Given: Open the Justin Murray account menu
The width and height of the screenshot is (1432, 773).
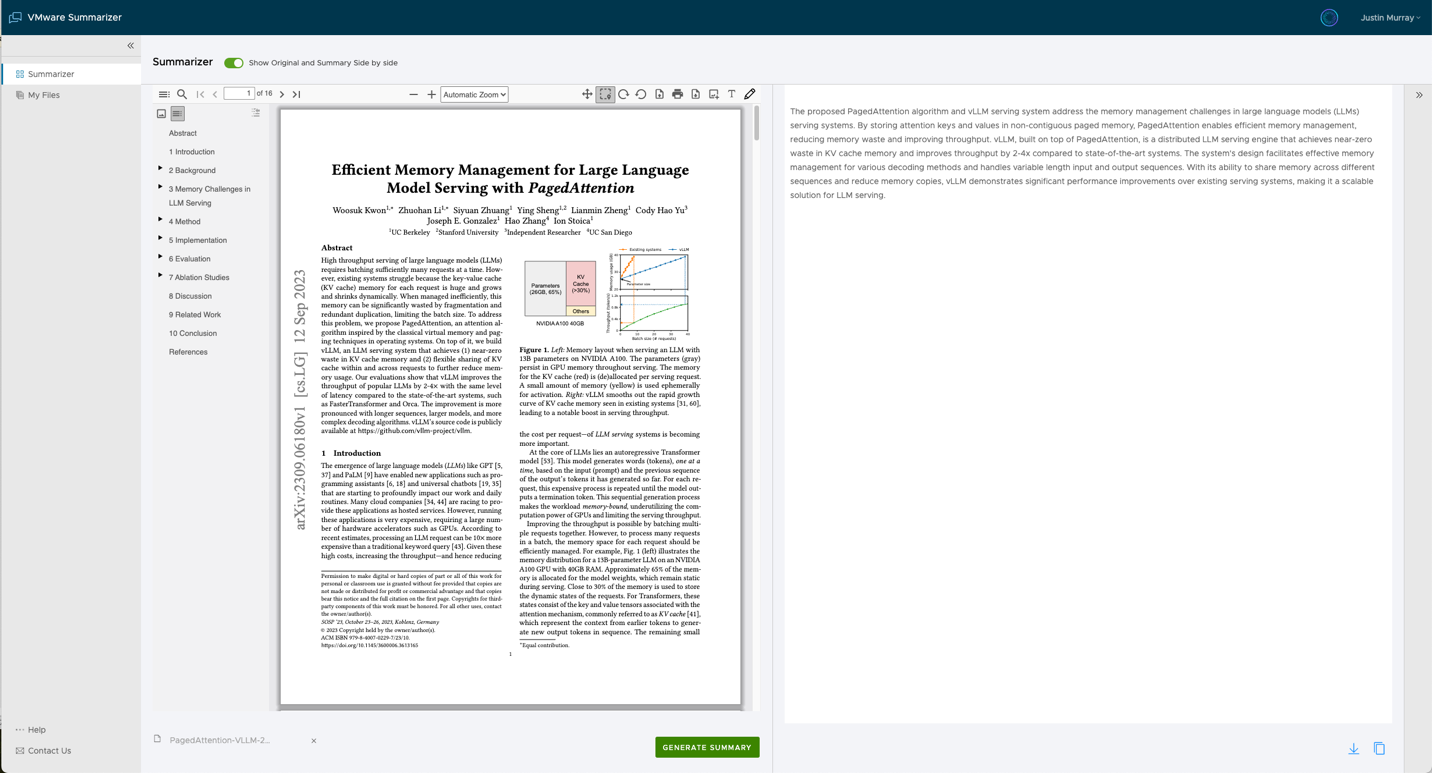Looking at the screenshot, I should pyautogui.click(x=1391, y=17).
